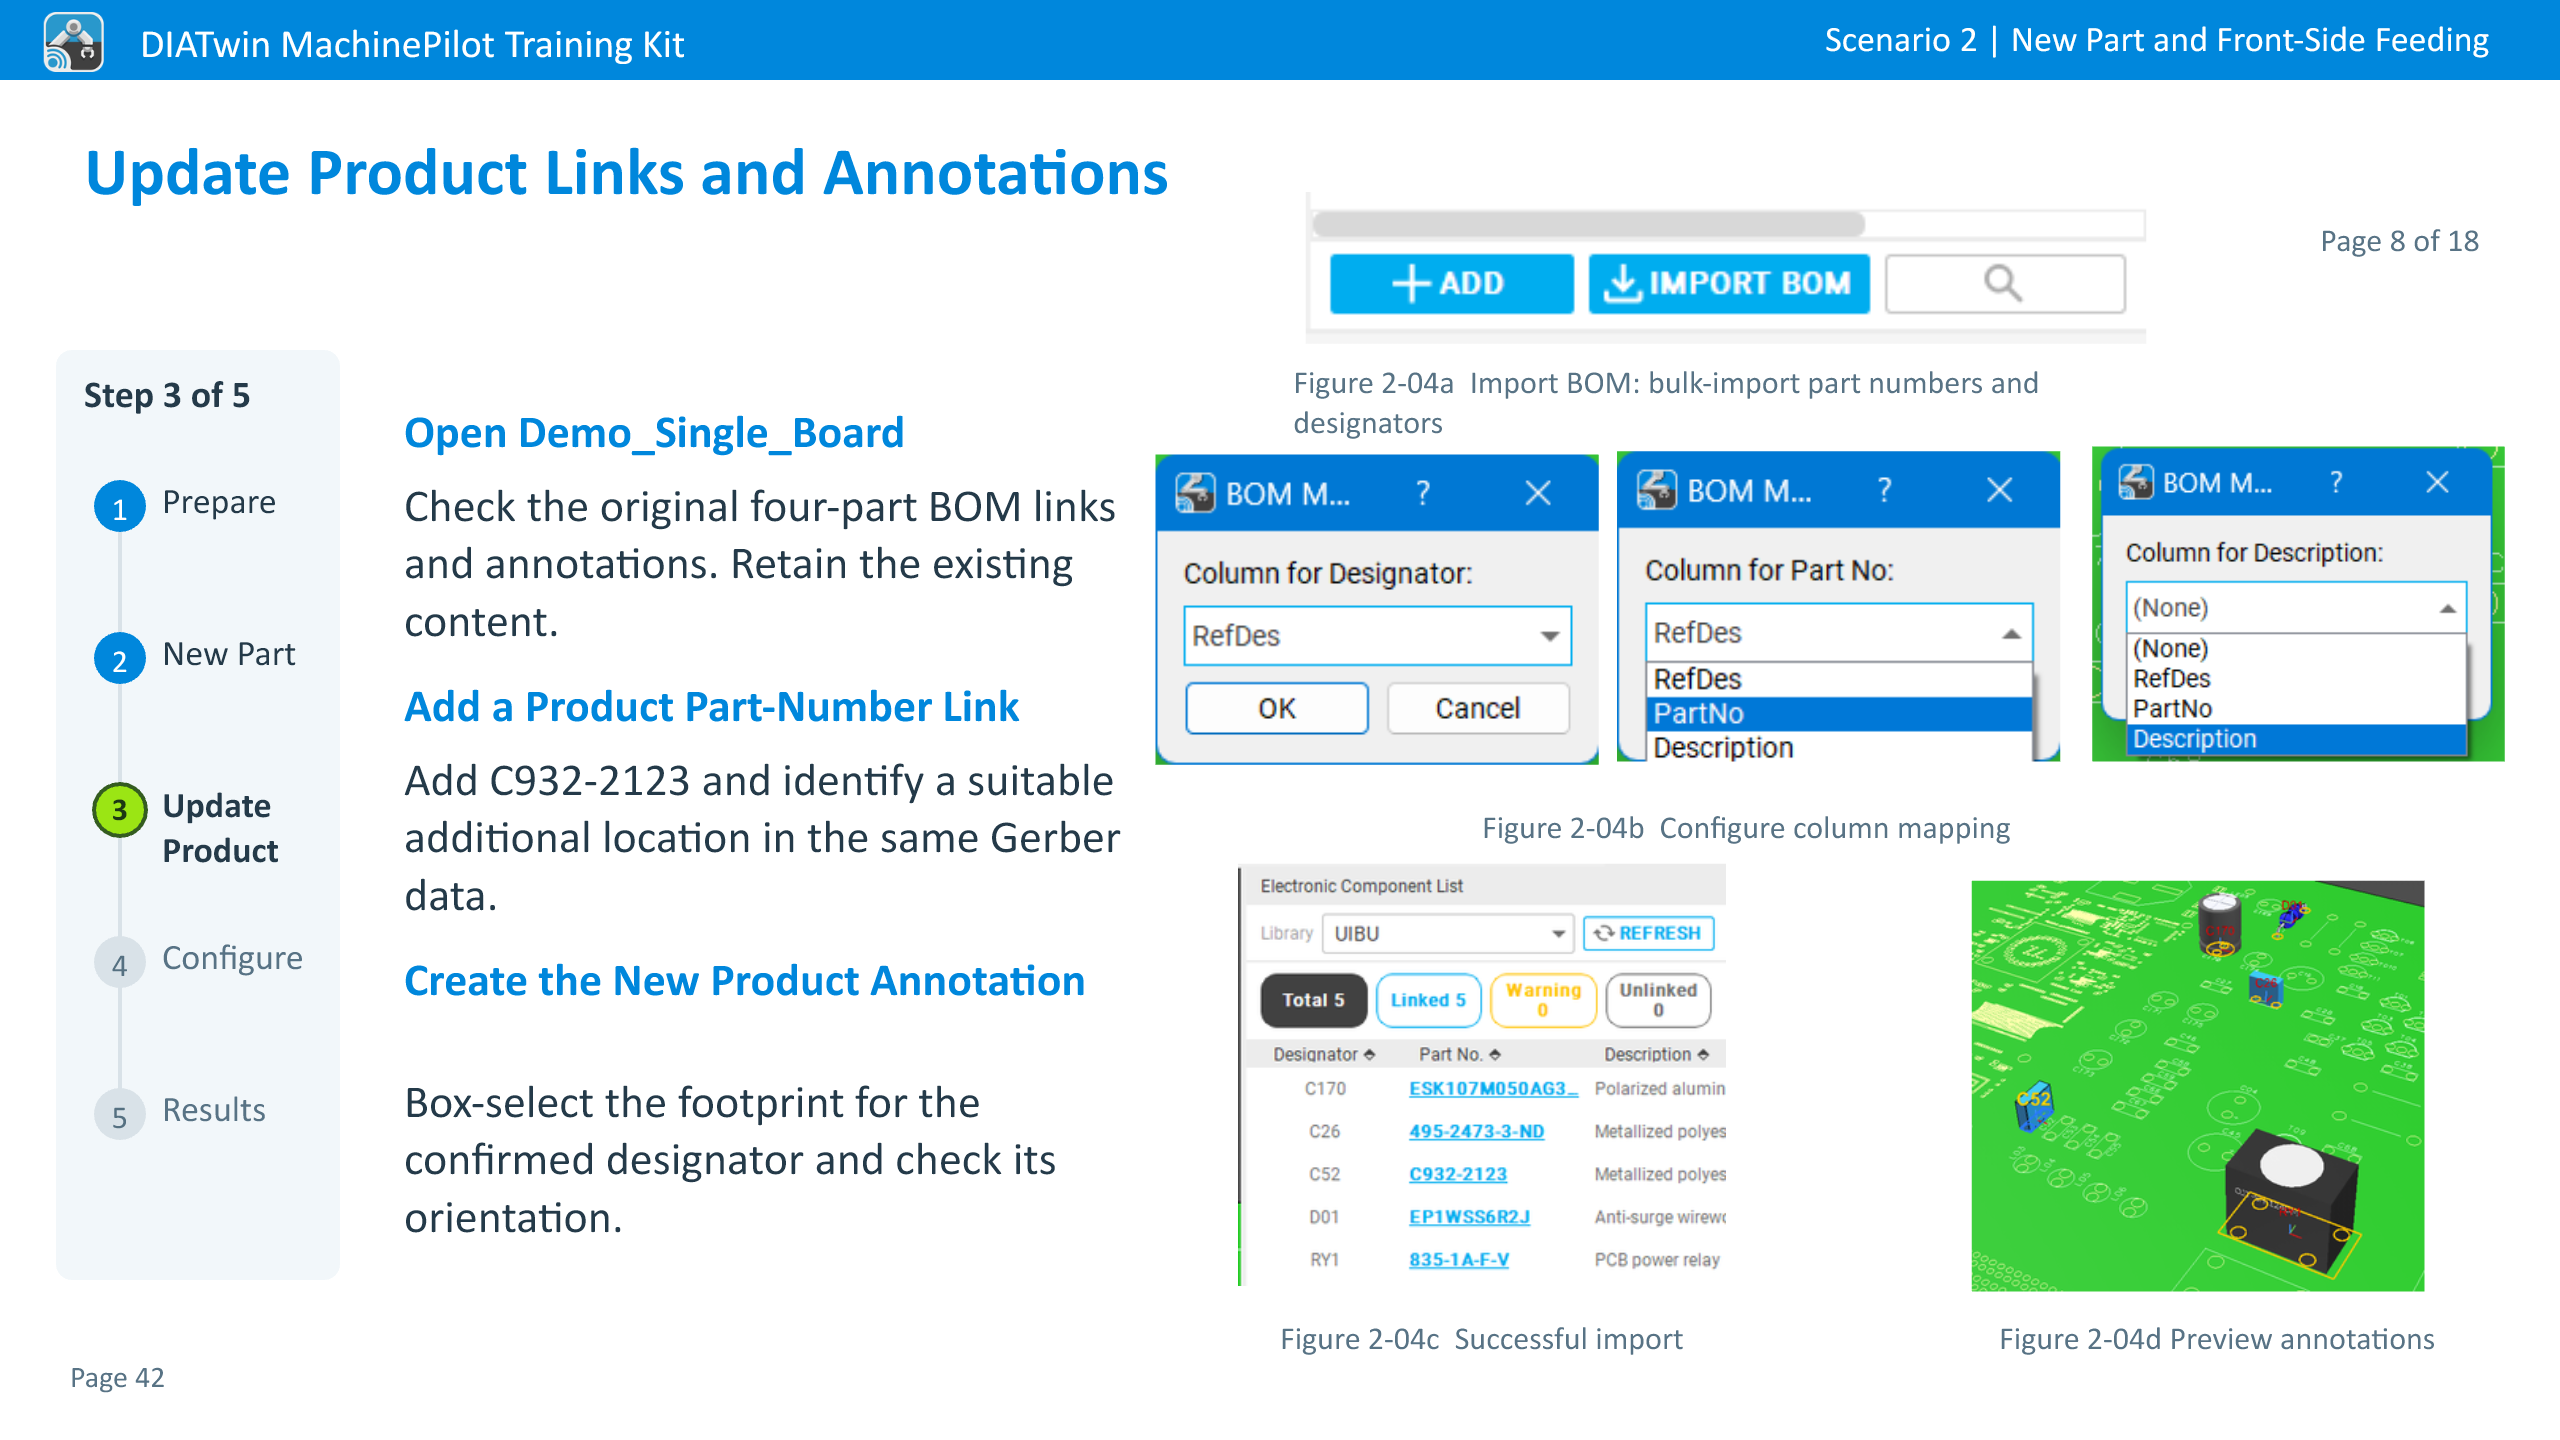The image size is (2560, 1440).
Task: Select the Warning 0 filter
Action: pos(1543,1001)
